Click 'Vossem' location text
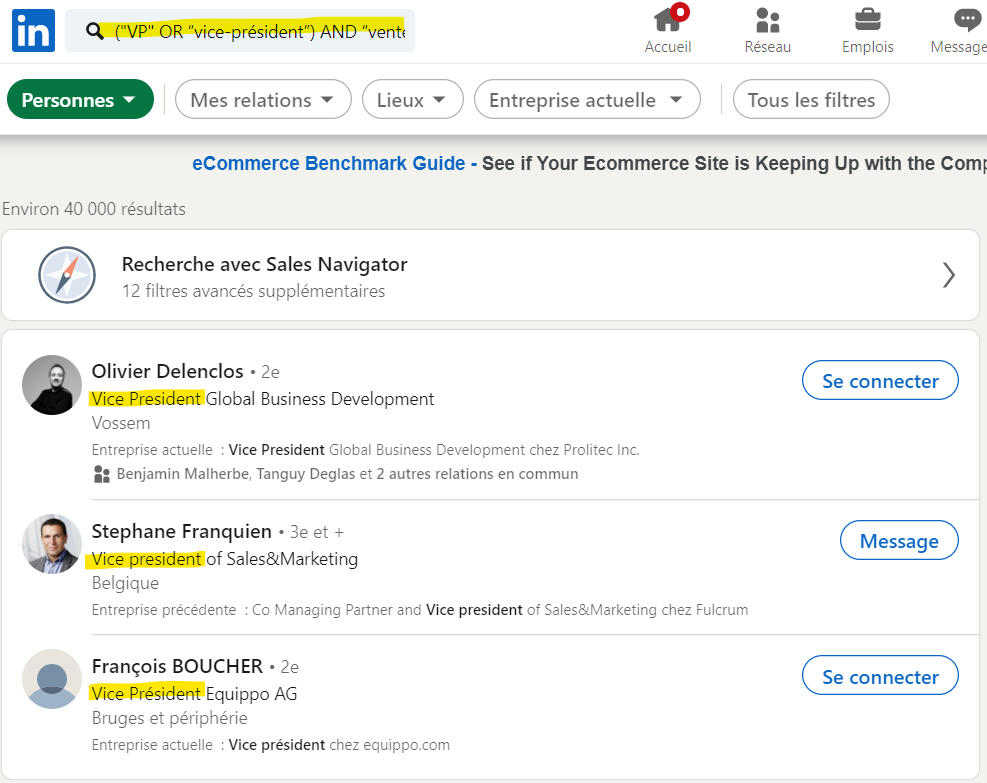 pos(121,423)
